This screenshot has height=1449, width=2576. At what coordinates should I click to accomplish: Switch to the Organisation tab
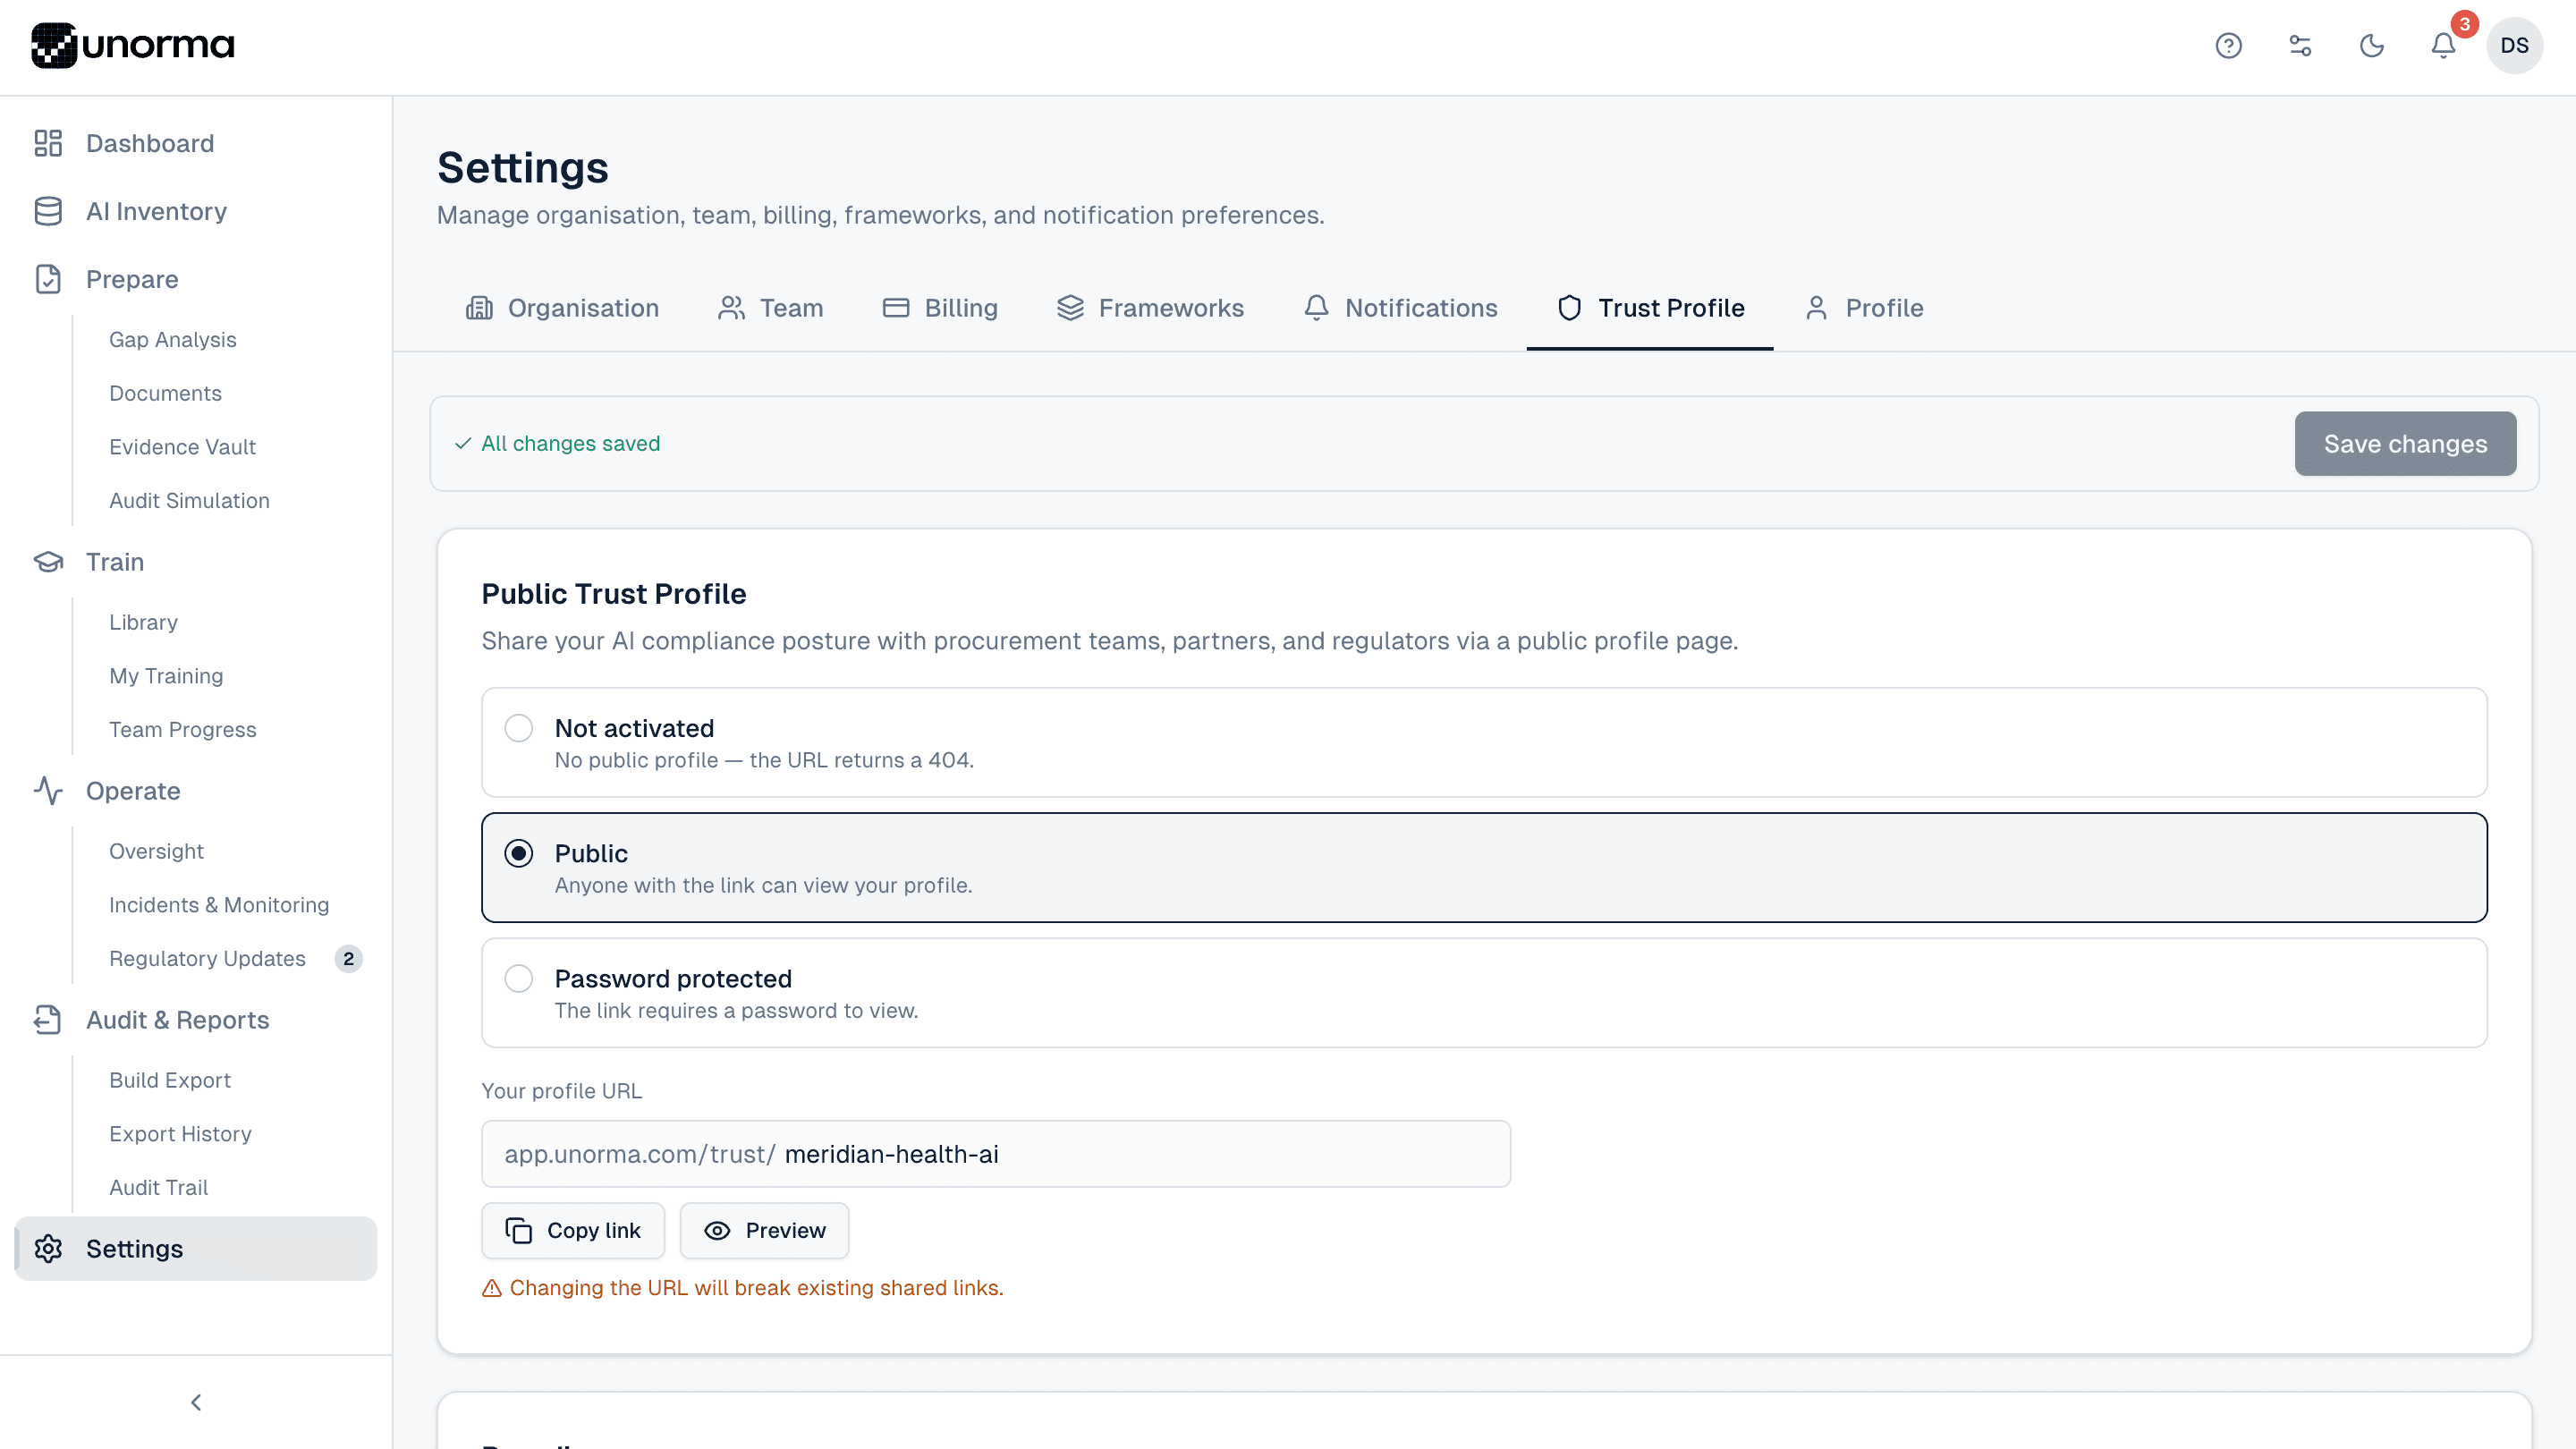pyautogui.click(x=562, y=308)
